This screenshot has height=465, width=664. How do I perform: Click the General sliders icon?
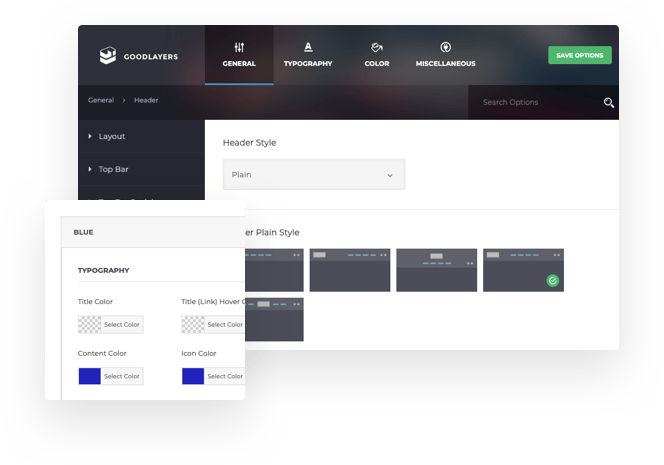tap(239, 47)
